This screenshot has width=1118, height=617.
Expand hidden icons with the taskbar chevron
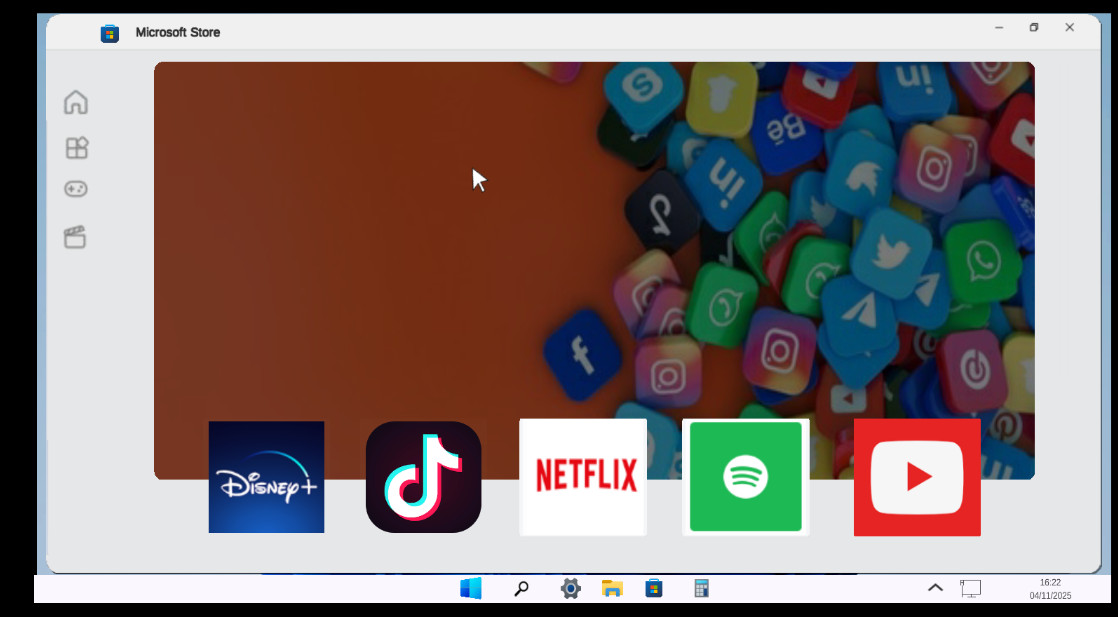(935, 588)
